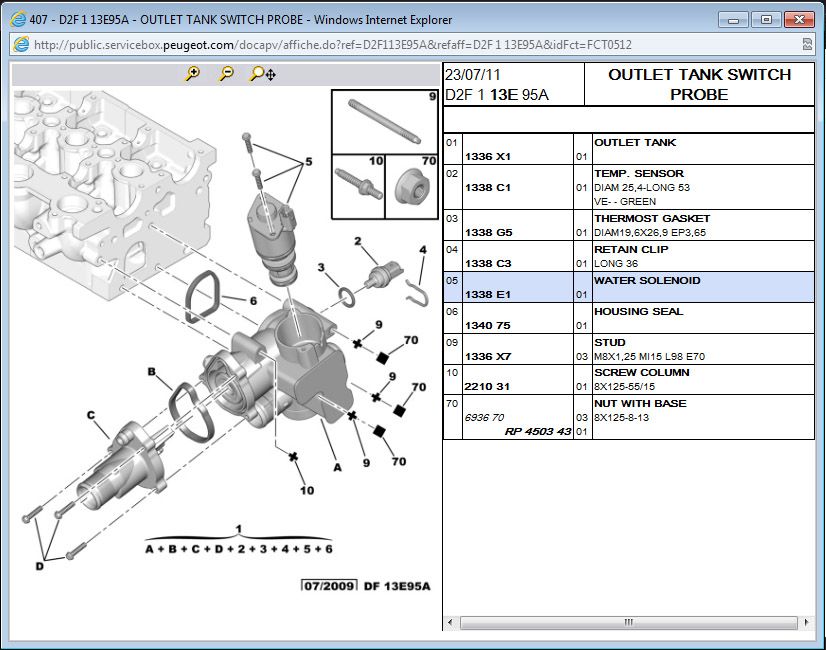Screen dimensions: 826x650
Task: Select the highlighted WATER SOLENOID row
Action: [629, 287]
